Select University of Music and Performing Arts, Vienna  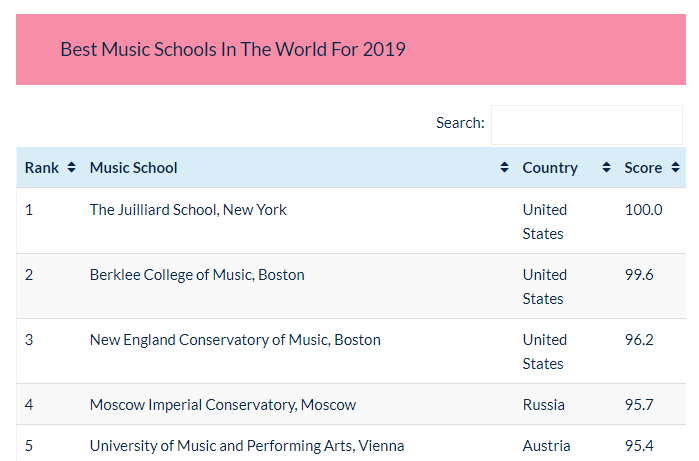click(x=247, y=446)
